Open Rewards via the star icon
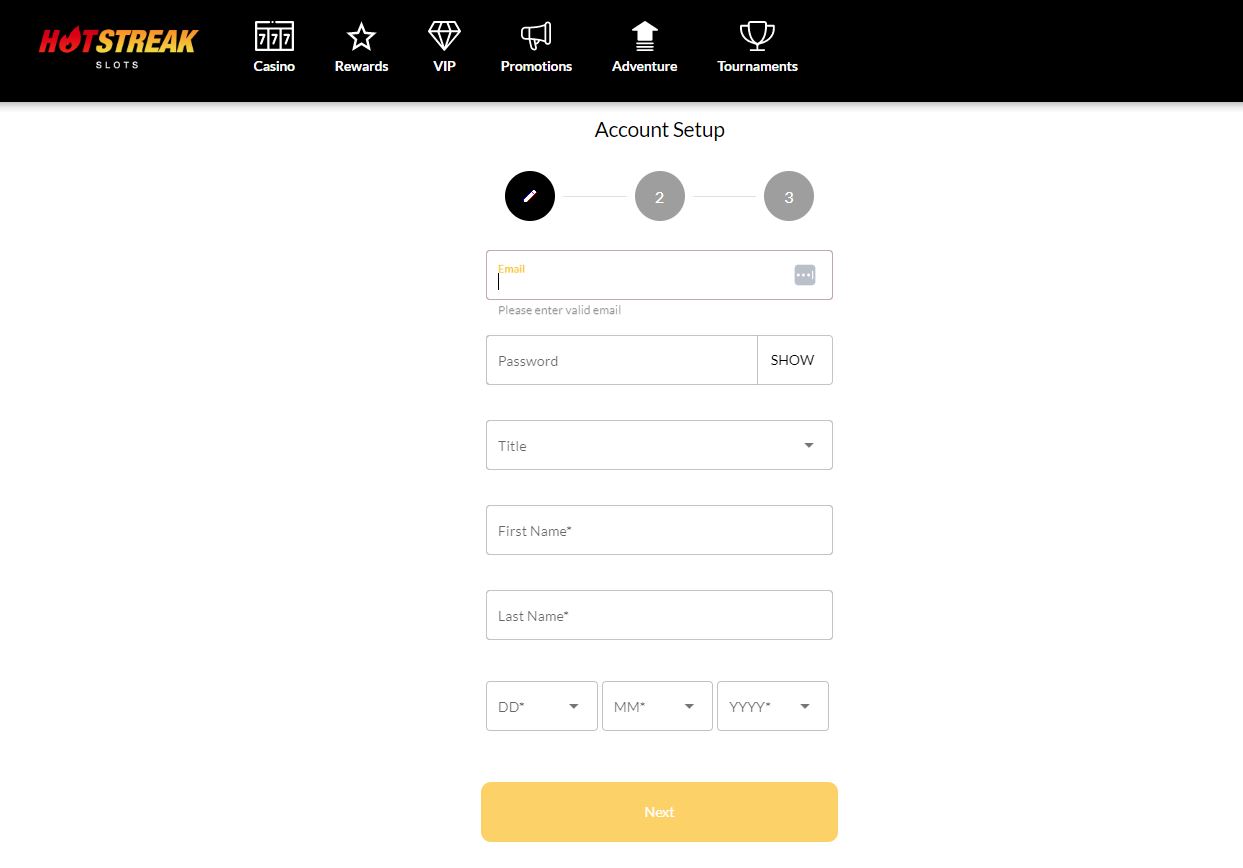Screen dimensions: 1243x868 (361, 37)
